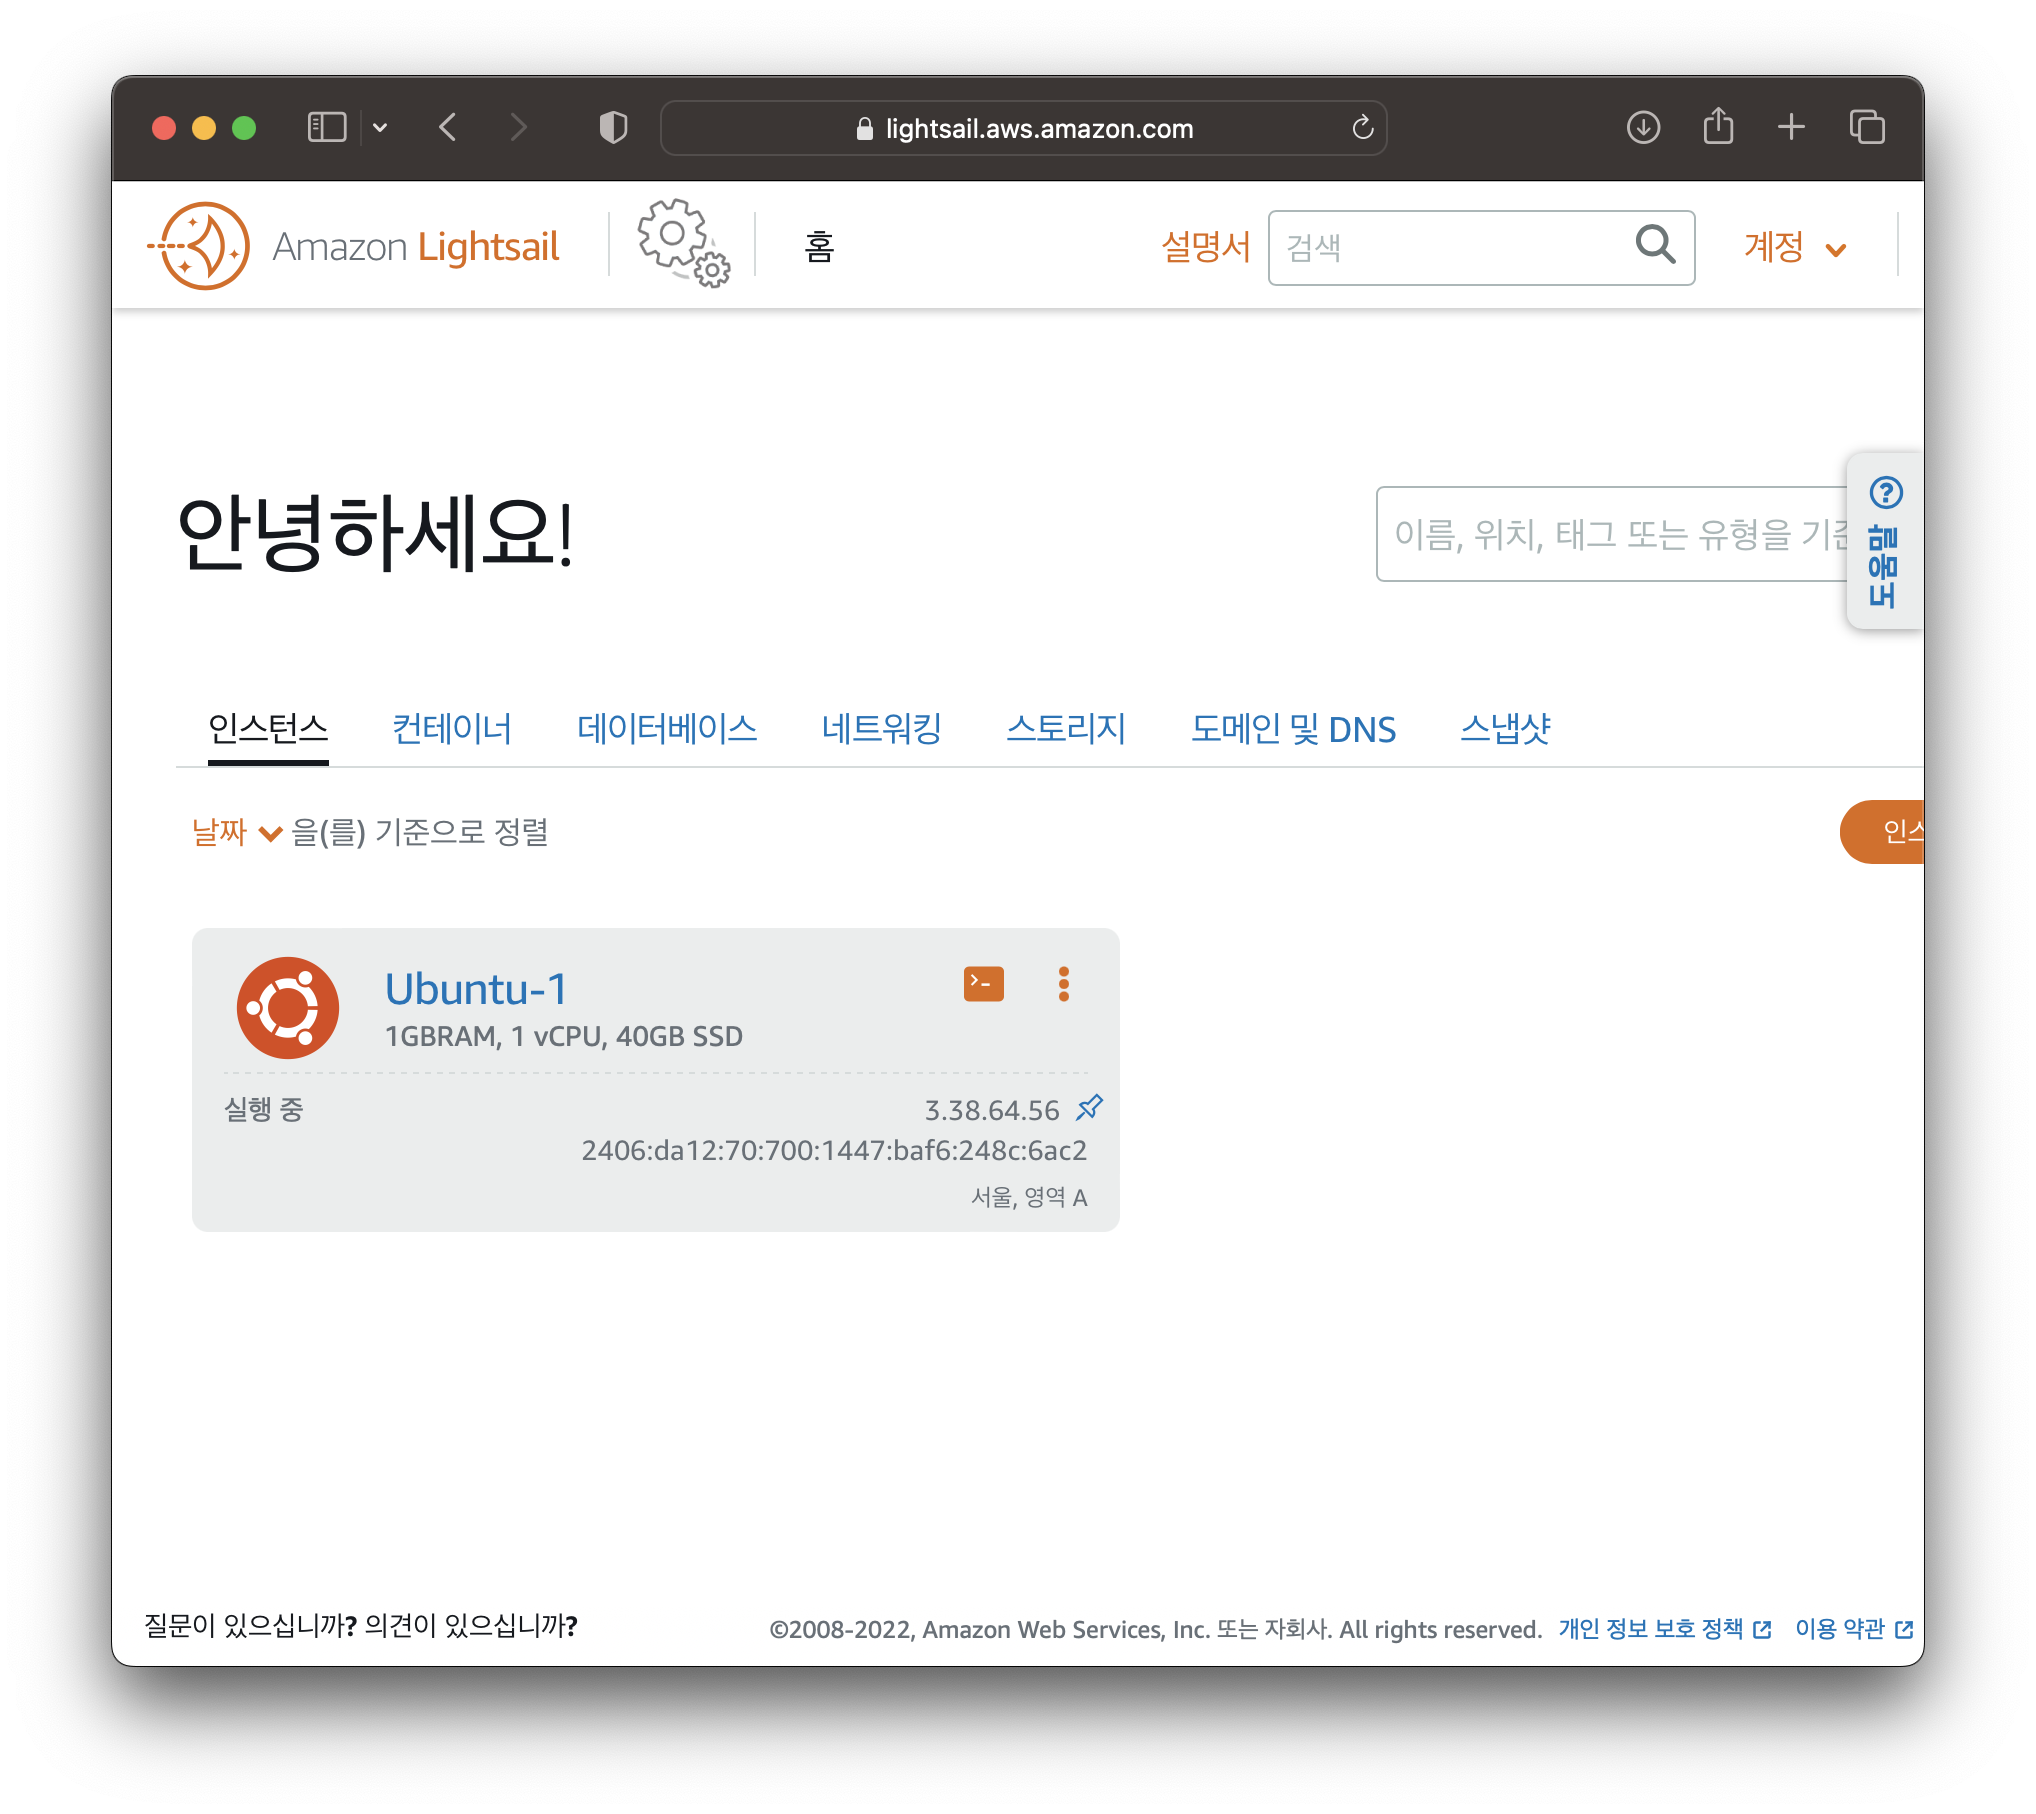Click the static IP pin icon
Screen dimensions: 2036x1814
click(1089, 1107)
